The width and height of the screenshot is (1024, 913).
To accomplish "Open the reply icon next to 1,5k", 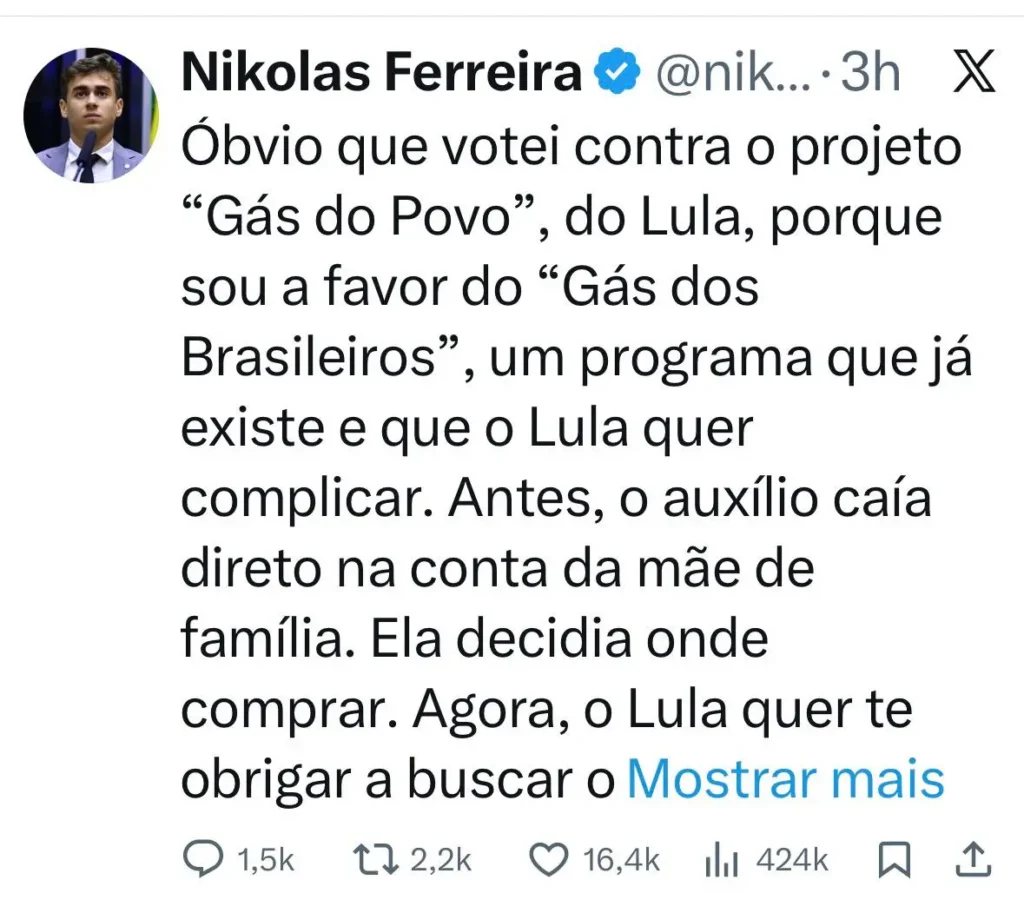I will pos(204,856).
